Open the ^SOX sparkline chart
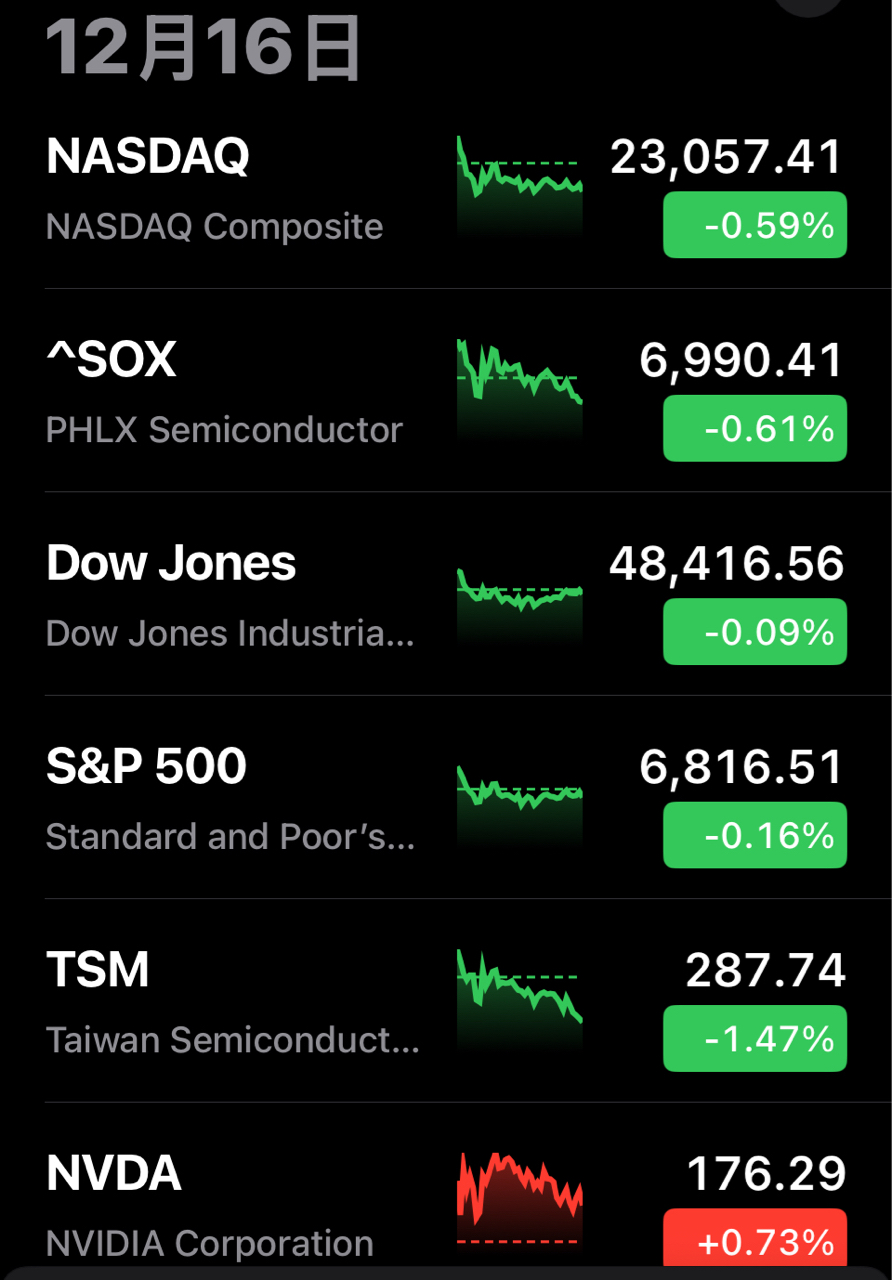This screenshot has width=892, height=1280. tap(519, 390)
